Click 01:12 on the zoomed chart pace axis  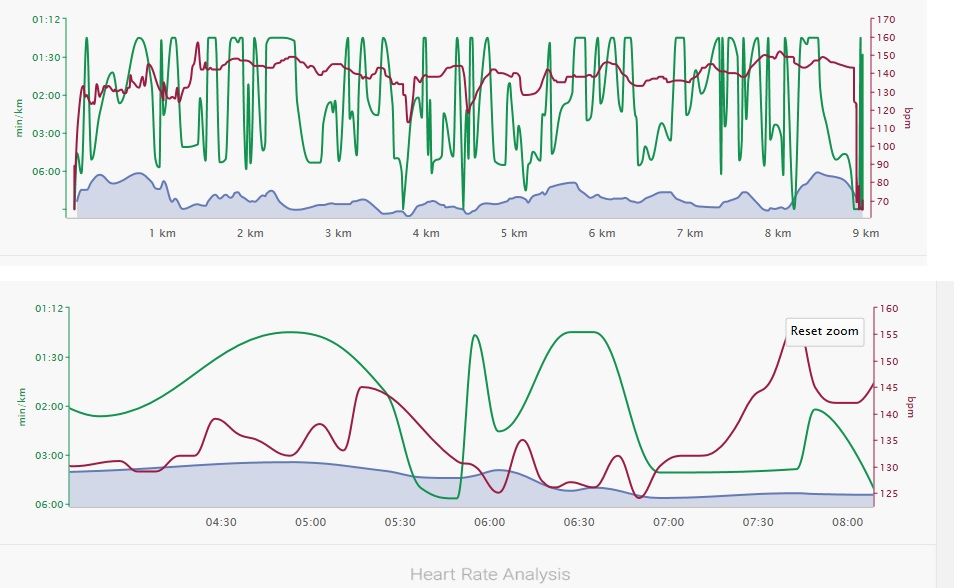coord(49,308)
